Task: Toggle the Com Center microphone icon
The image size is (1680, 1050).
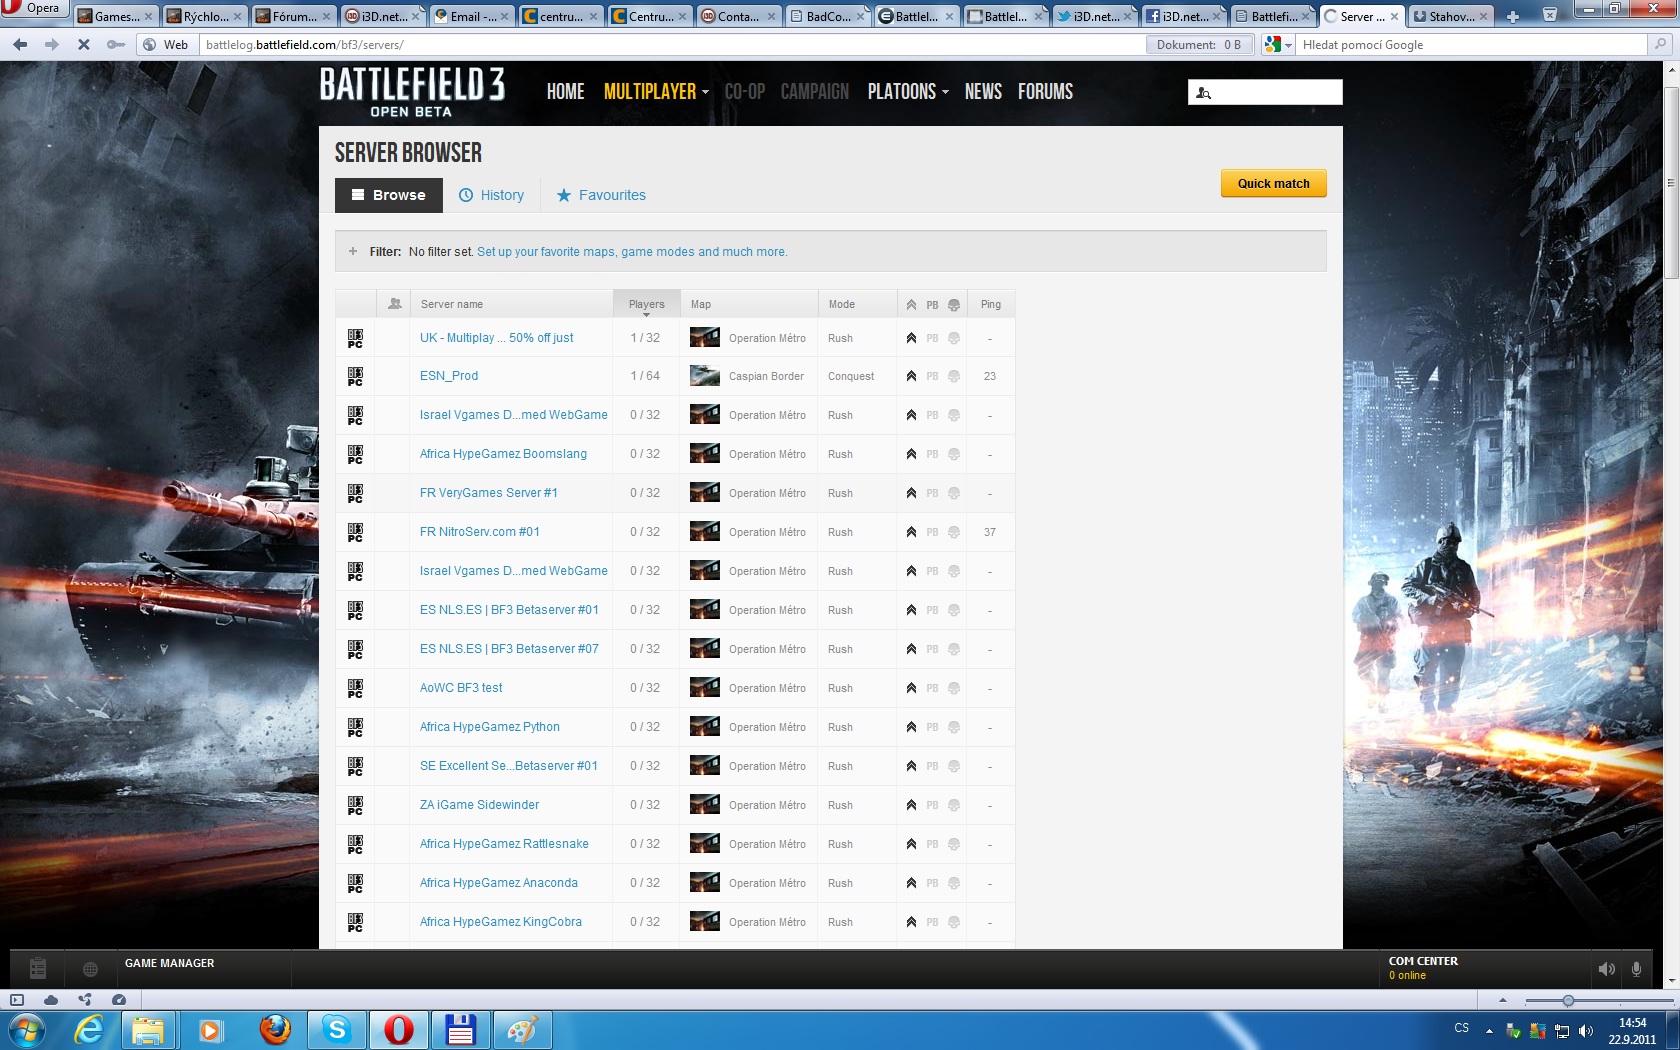Action: [x=1636, y=969]
